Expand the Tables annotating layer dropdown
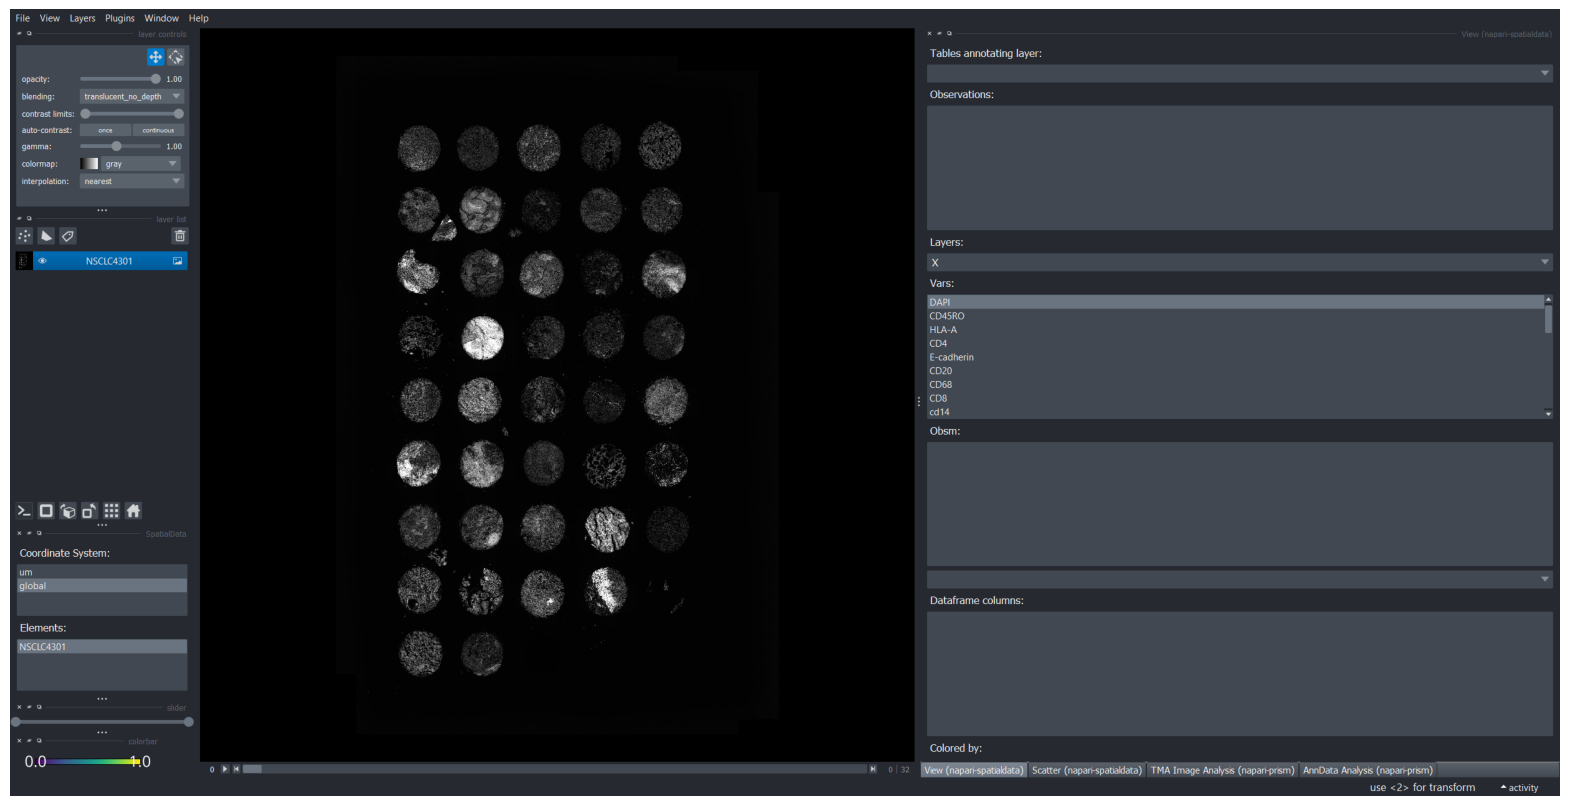Viewport: 1570px width, 806px height. coord(1240,73)
